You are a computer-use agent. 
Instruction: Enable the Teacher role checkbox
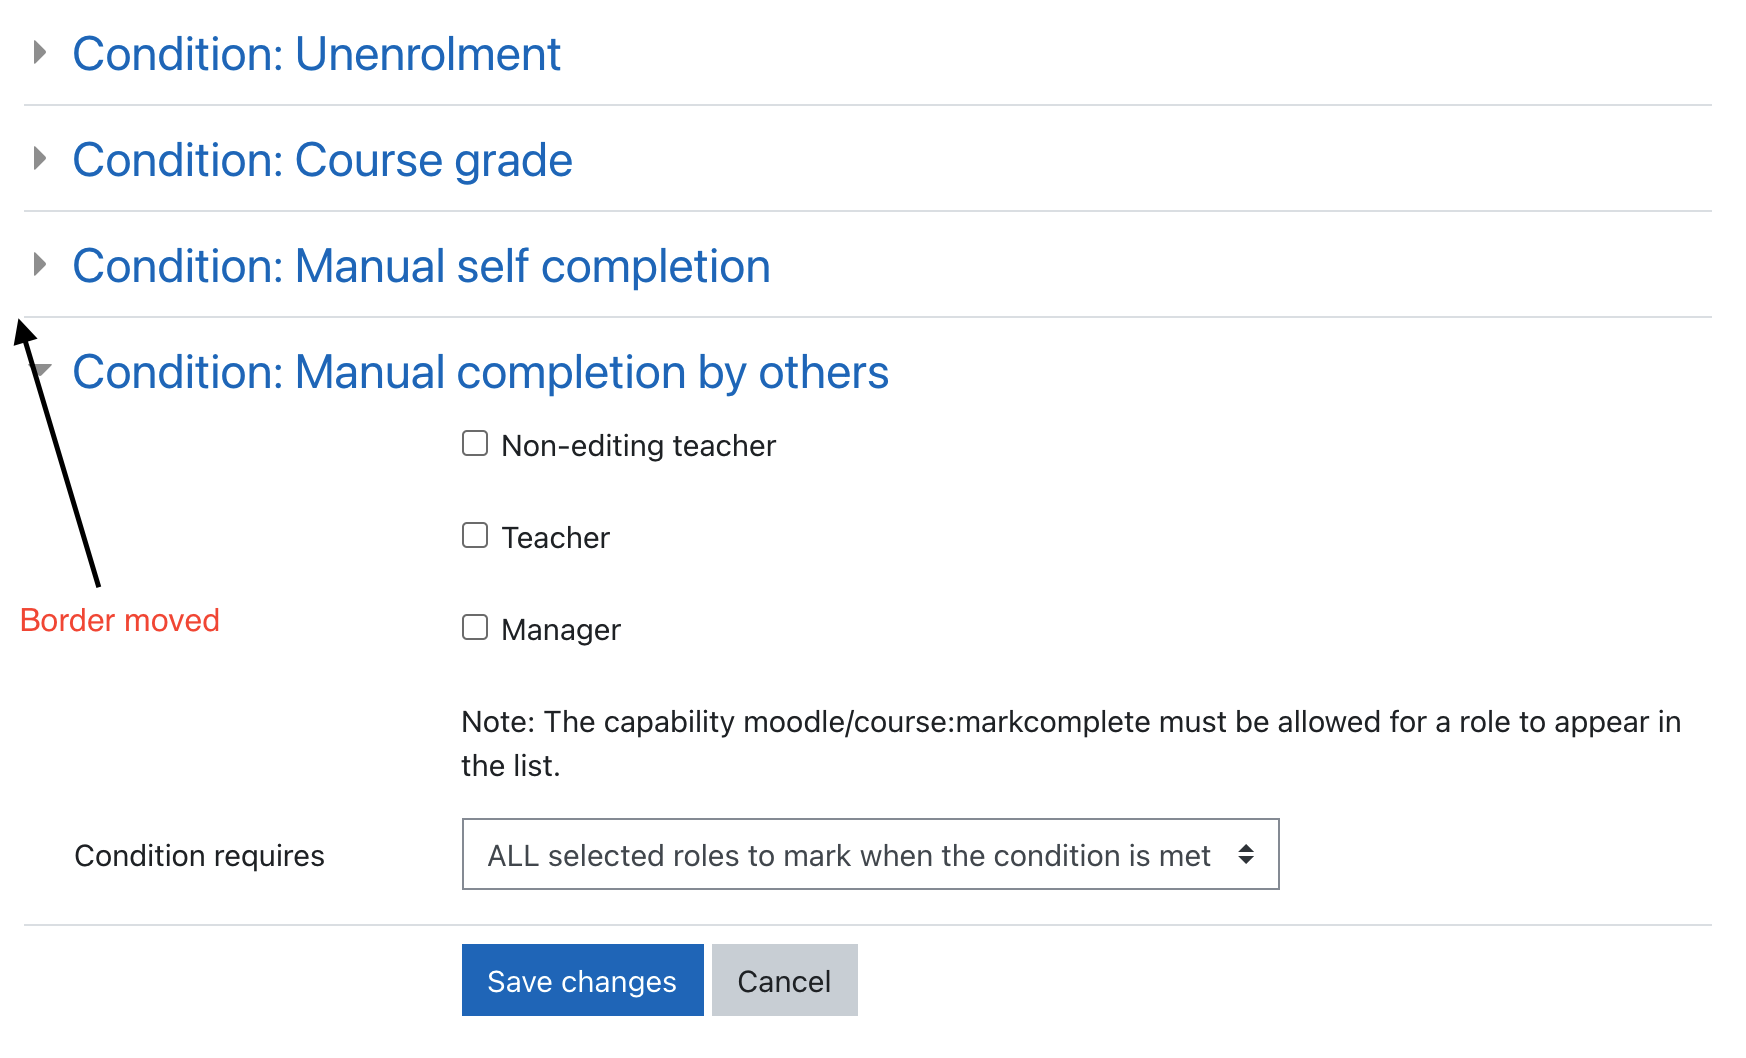click(475, 536)
